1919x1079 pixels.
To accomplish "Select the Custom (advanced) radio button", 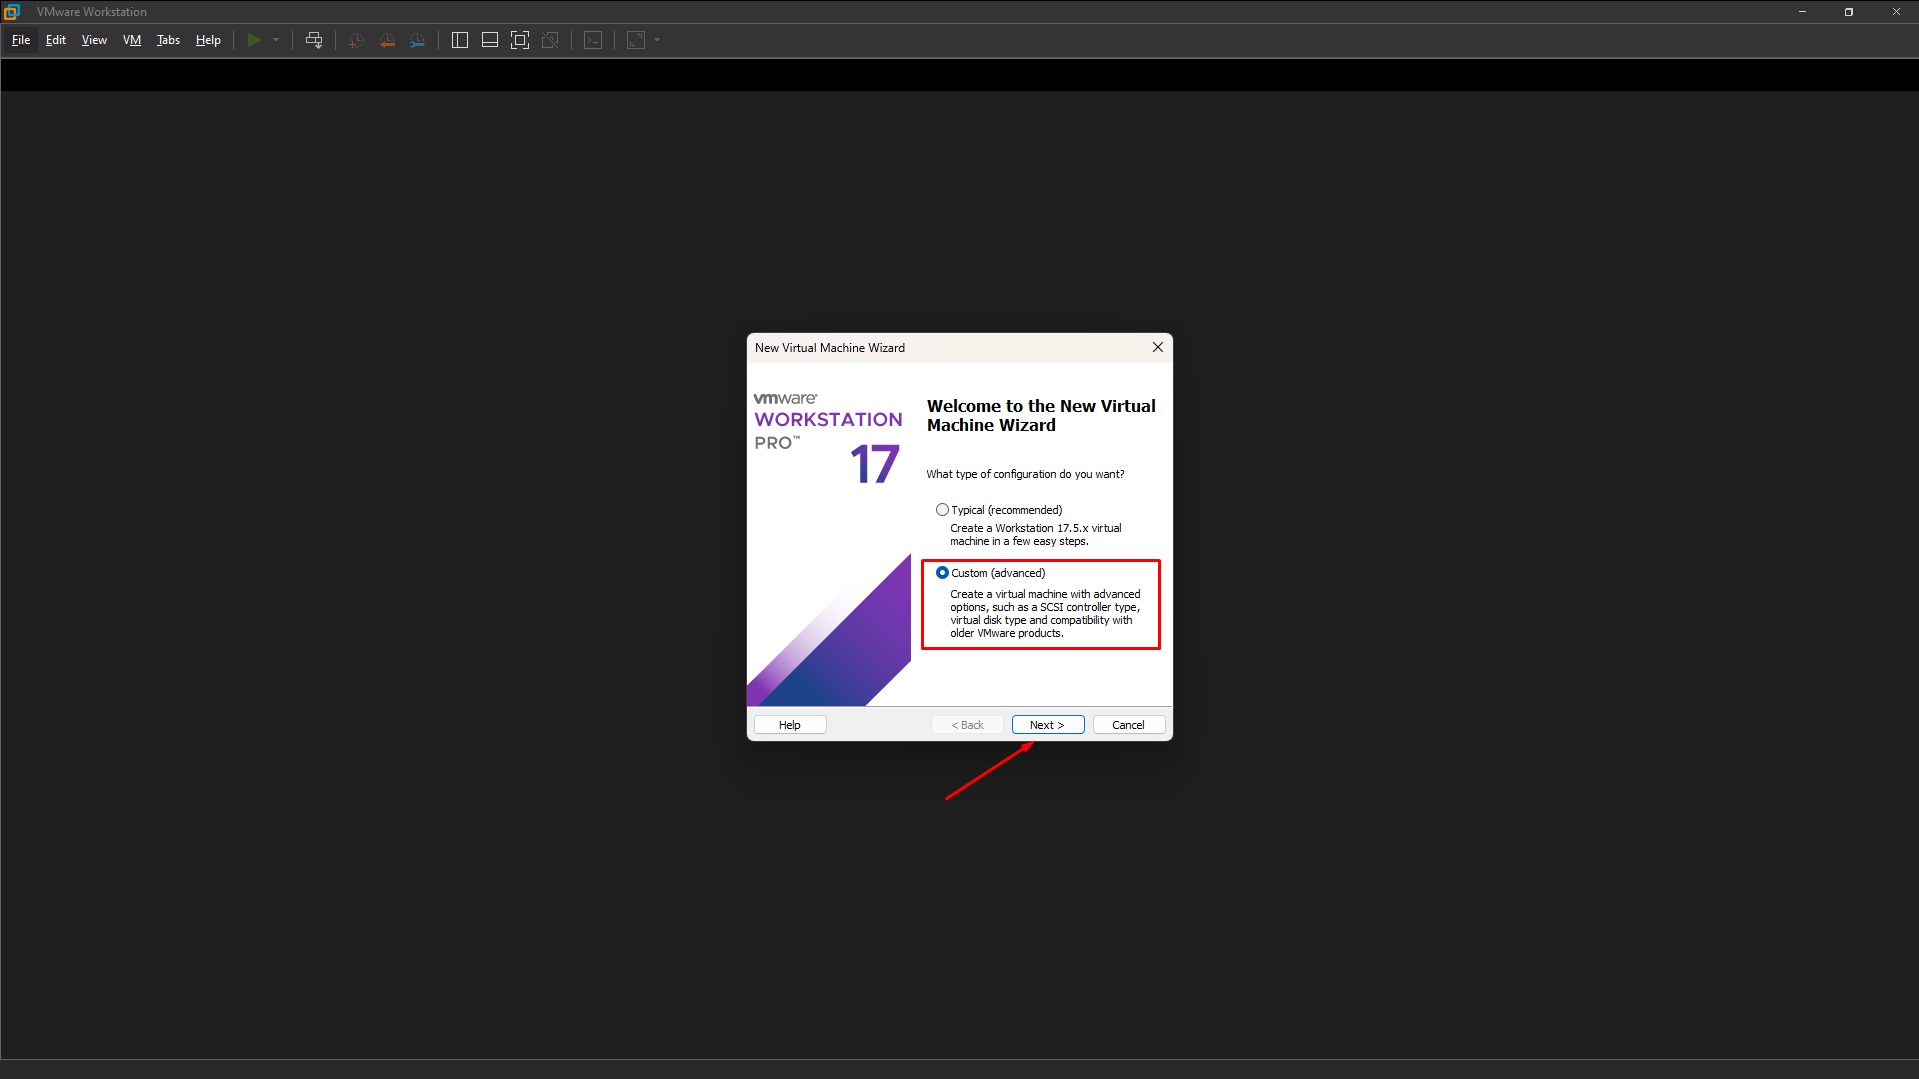I will pyautogui.click(x=942, y=573).
